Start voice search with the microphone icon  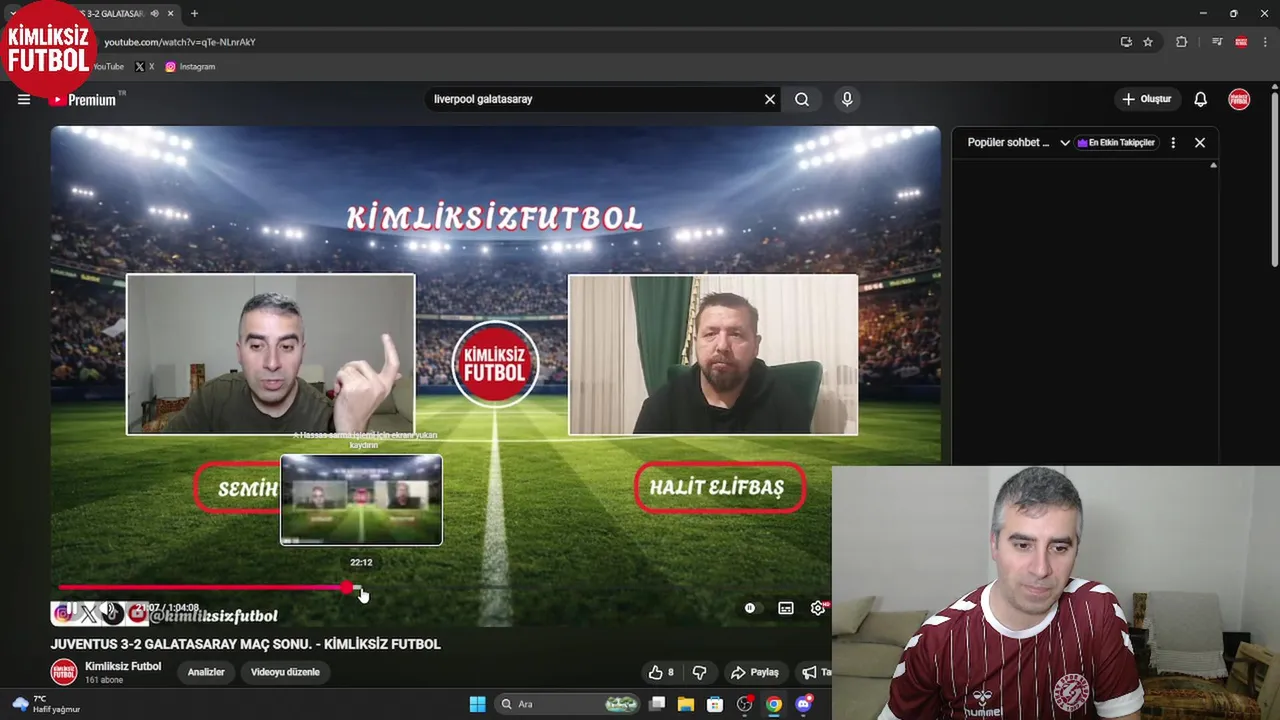(847, 99)
